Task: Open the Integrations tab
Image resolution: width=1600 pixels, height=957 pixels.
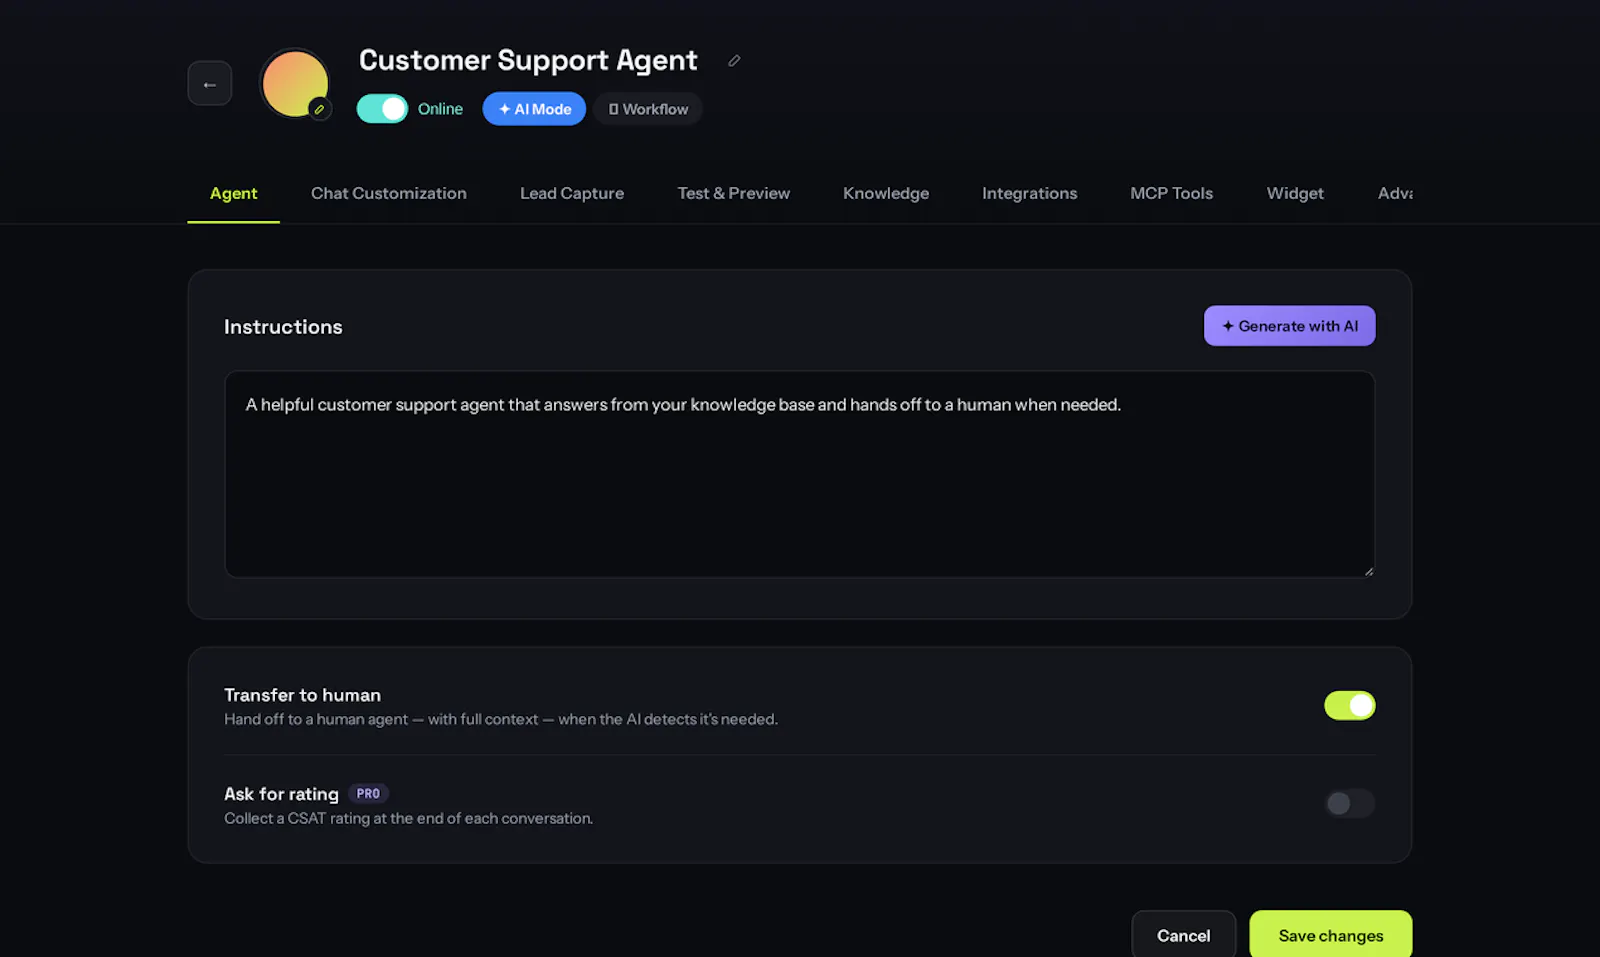Action: click(x=1030, y=193)
